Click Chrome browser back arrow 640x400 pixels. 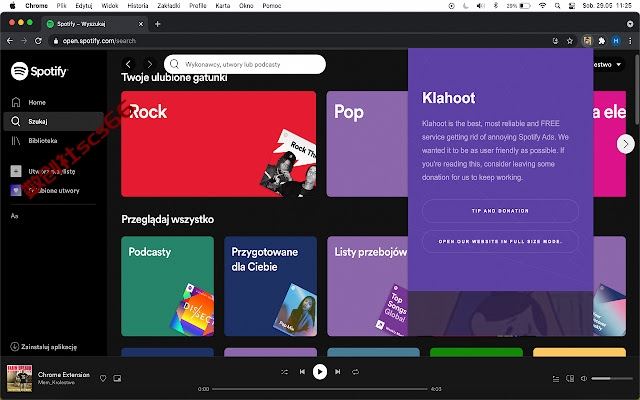10,41
